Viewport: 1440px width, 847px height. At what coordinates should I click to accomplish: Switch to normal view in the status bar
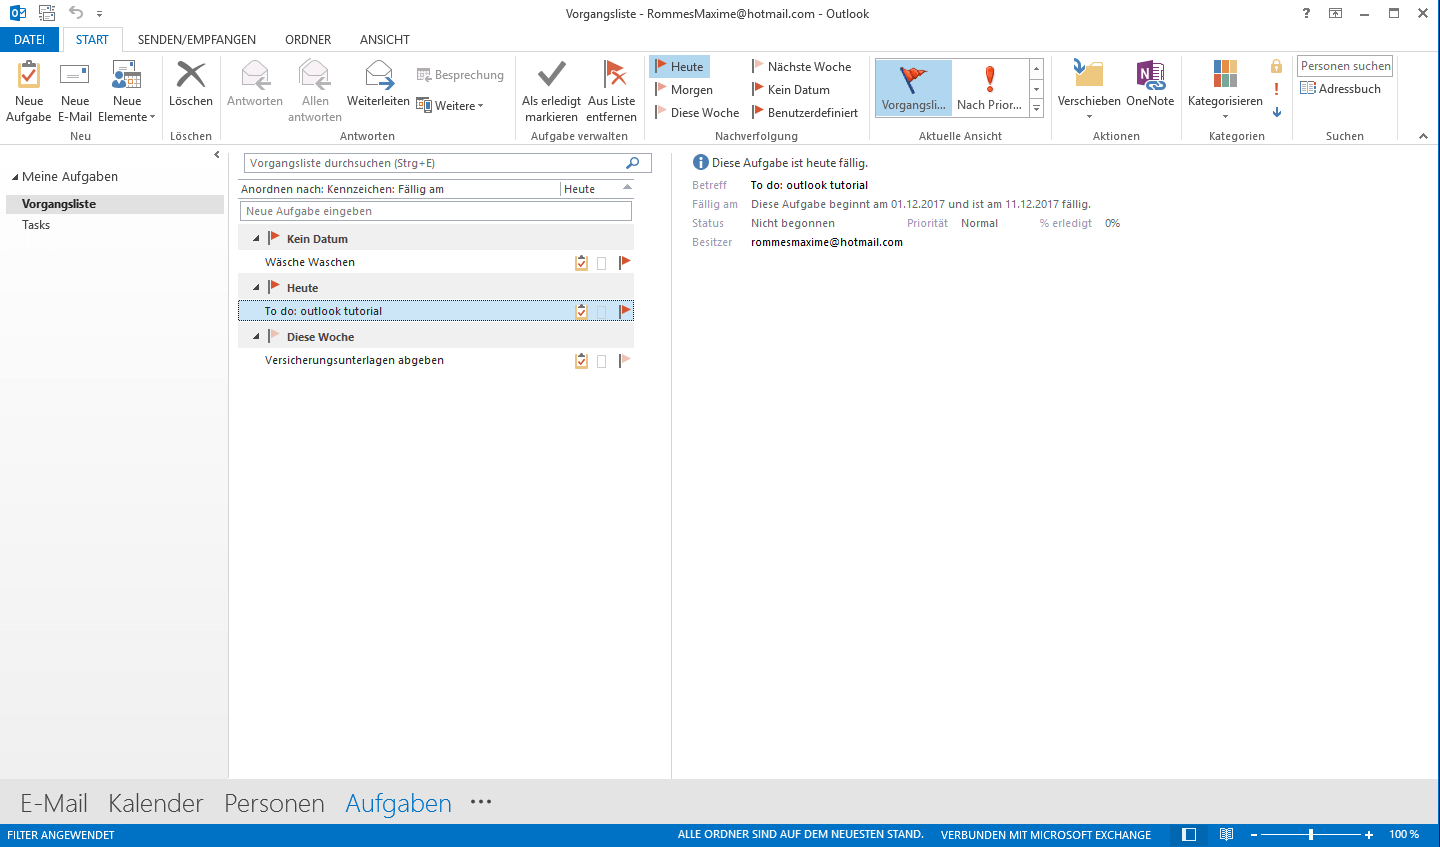pyautogui.click(x=1189, y=834)
